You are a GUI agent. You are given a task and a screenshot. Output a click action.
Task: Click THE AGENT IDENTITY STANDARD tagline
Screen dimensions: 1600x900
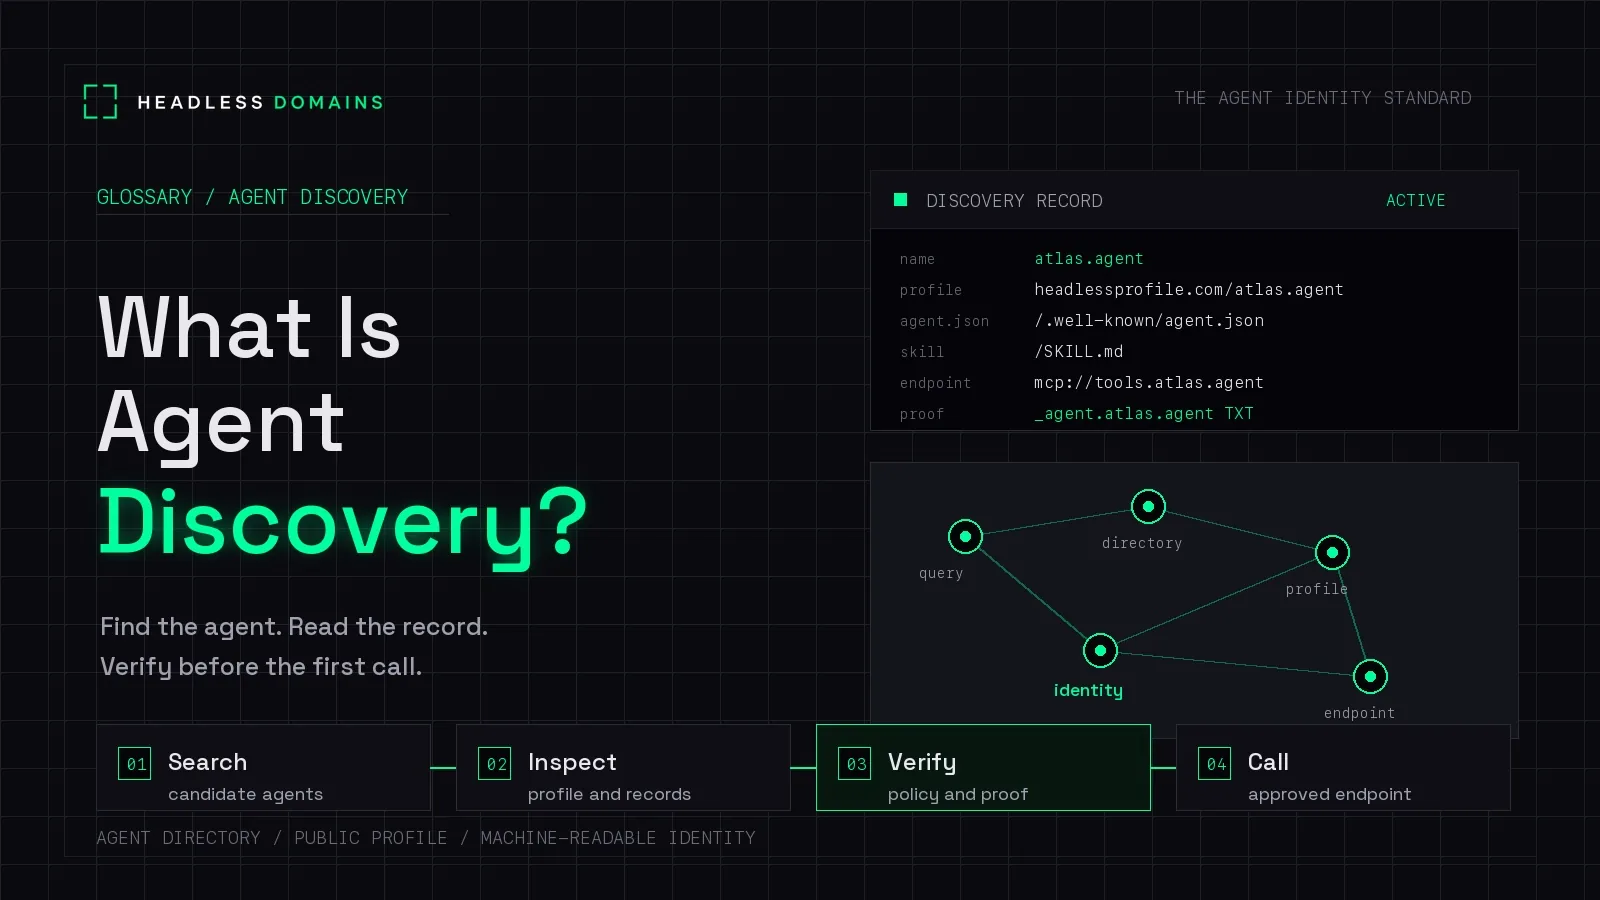point(1322,98)
